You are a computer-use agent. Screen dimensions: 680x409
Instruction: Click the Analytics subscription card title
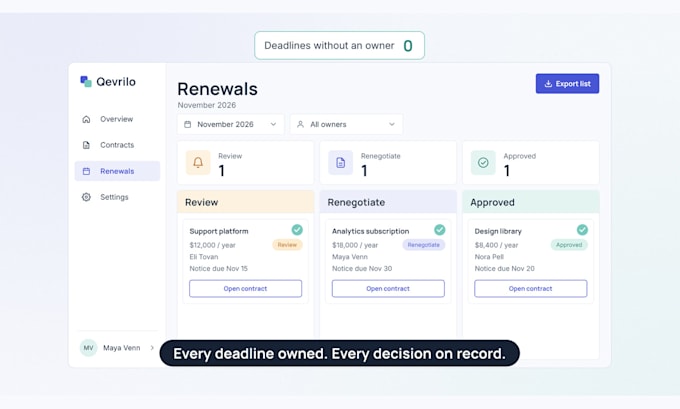pos(371,232)
